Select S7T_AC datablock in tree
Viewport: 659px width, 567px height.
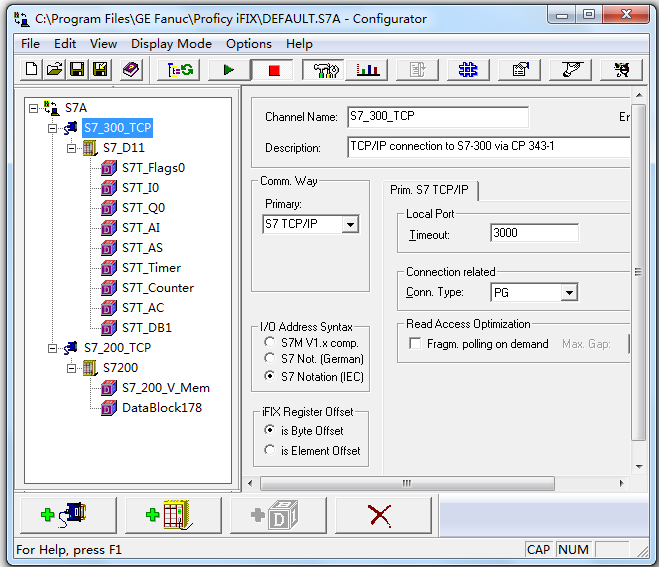tap(143, 308)
